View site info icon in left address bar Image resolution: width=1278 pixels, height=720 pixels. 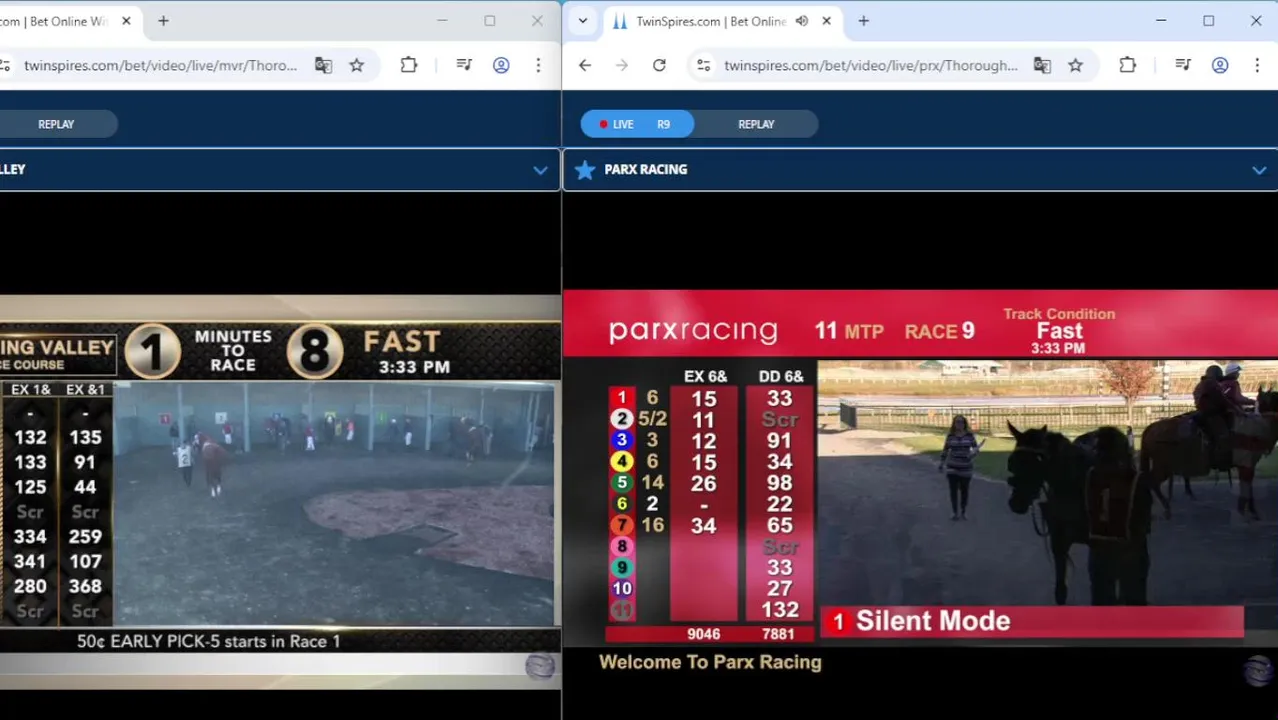5,65
